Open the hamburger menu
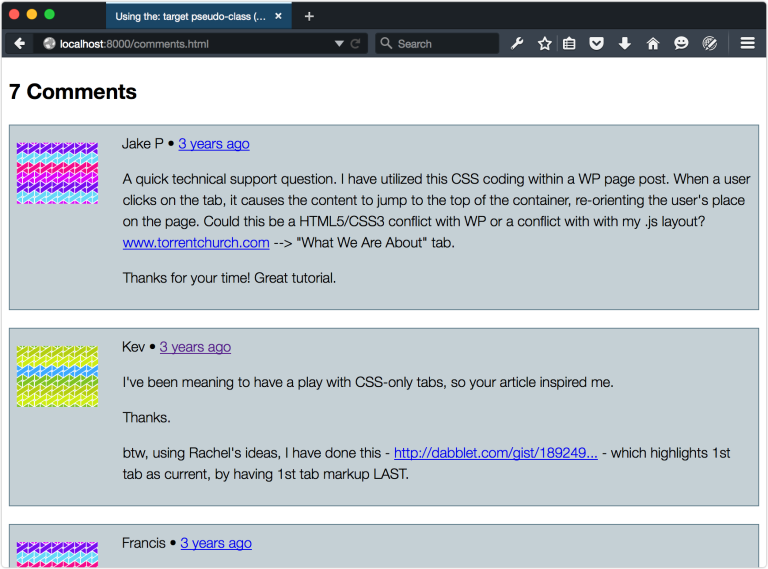The image size is (768, 569). 747,44
